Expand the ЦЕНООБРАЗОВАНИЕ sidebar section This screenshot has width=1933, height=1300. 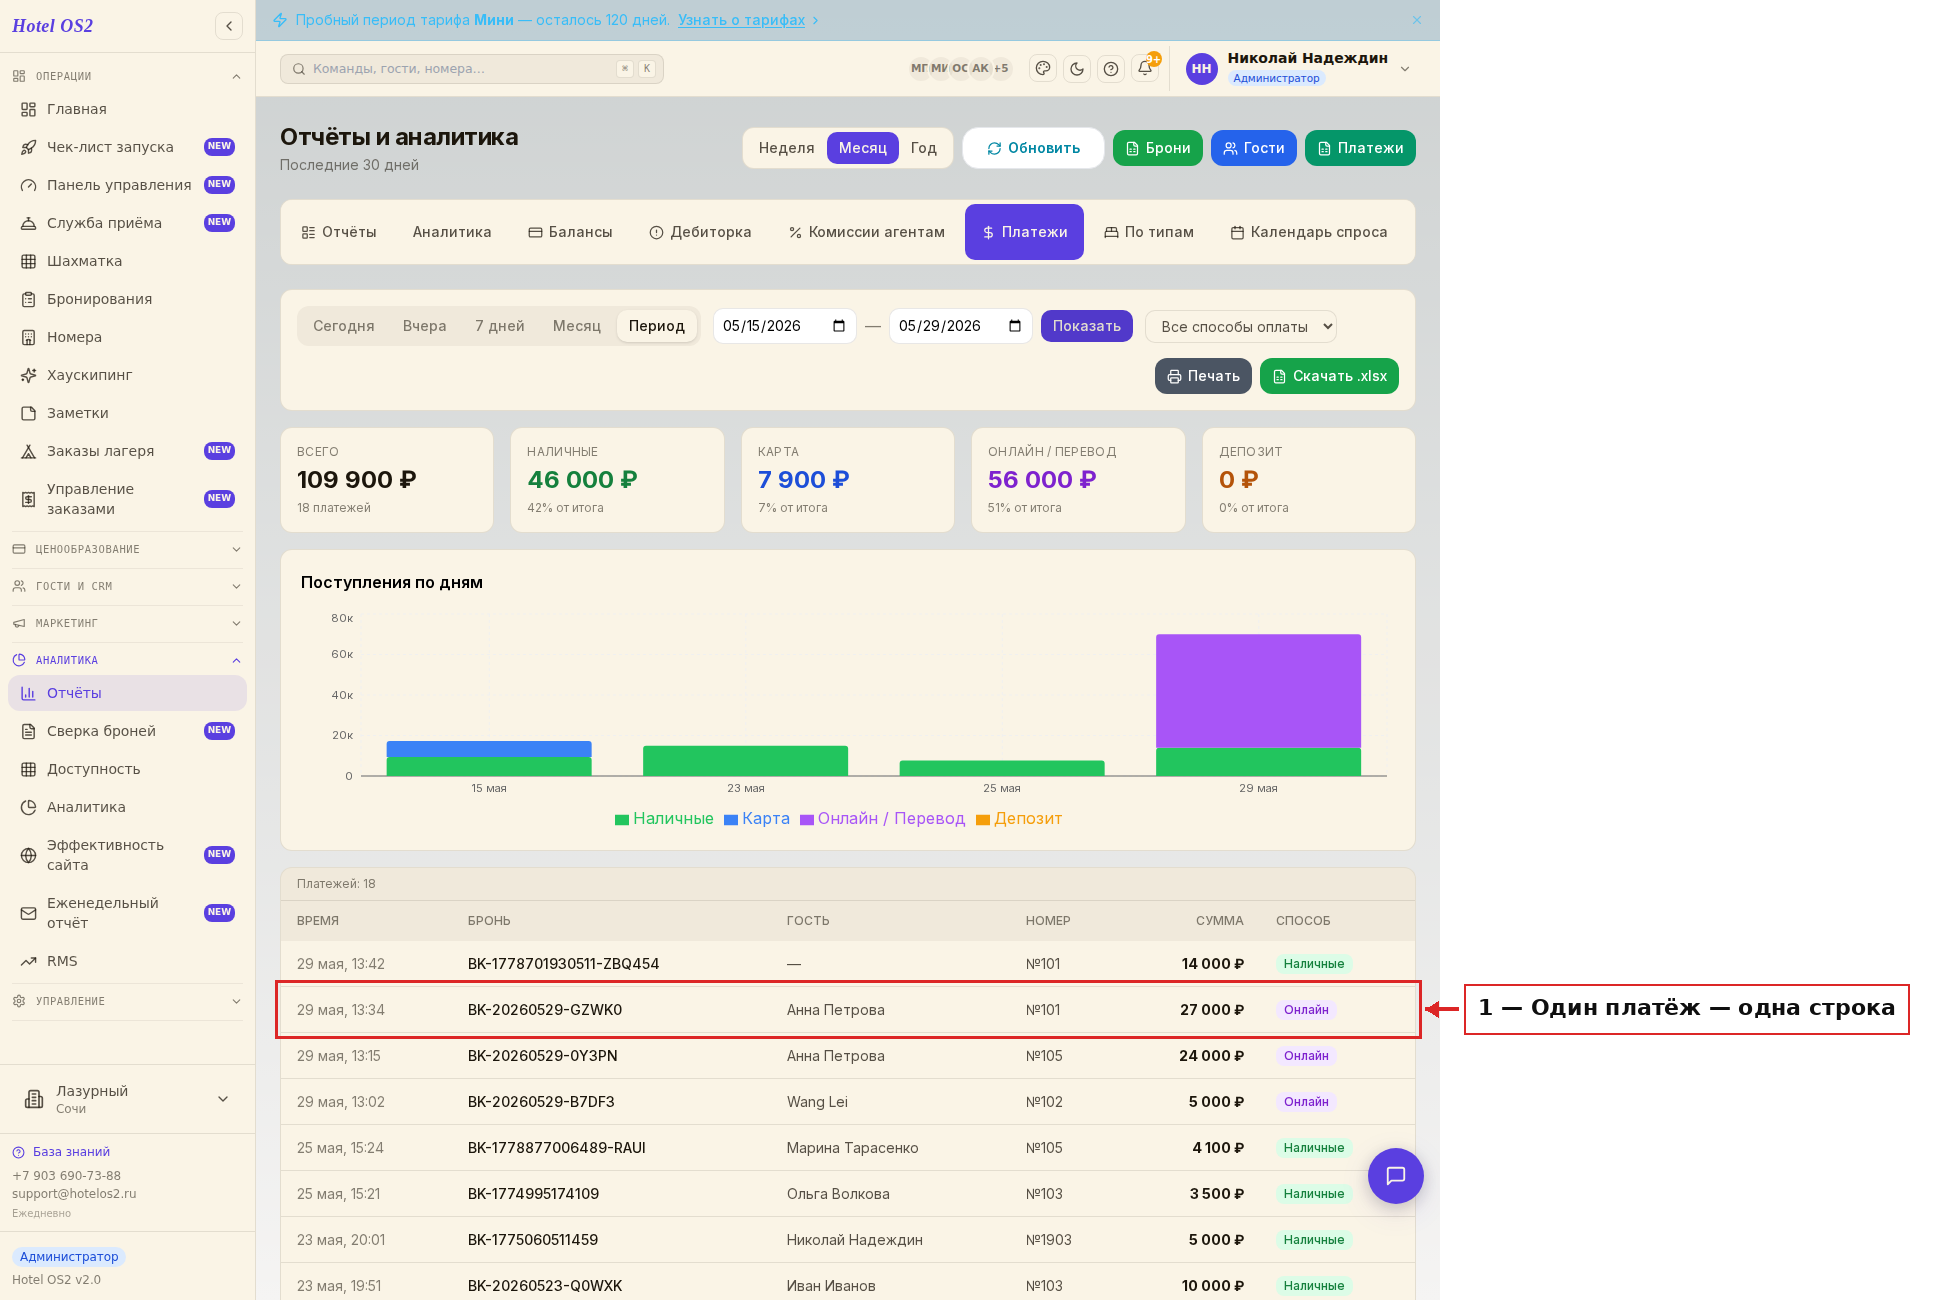(x=127, y=549)
